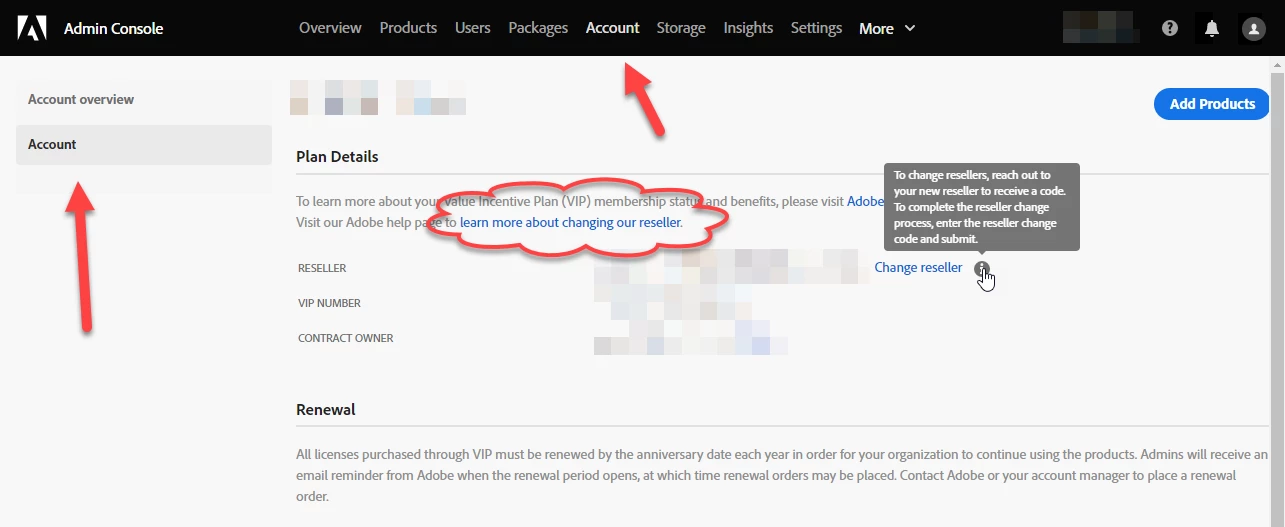Click the Plan Details heading

click(x=337, y=157)
